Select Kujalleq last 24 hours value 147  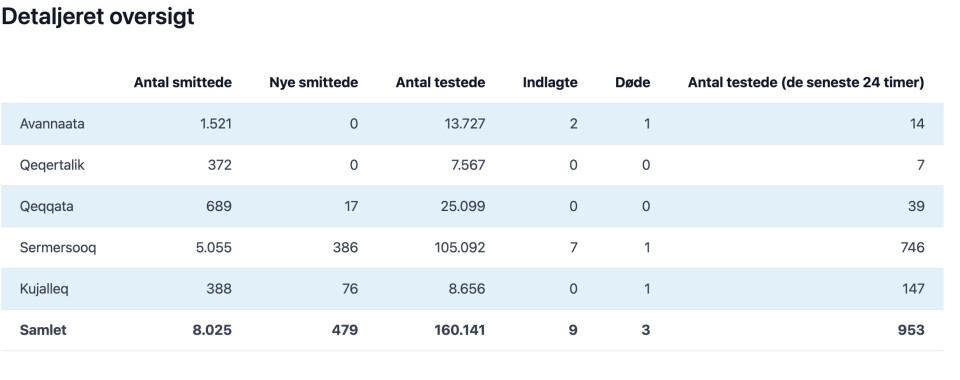(913, 289)
